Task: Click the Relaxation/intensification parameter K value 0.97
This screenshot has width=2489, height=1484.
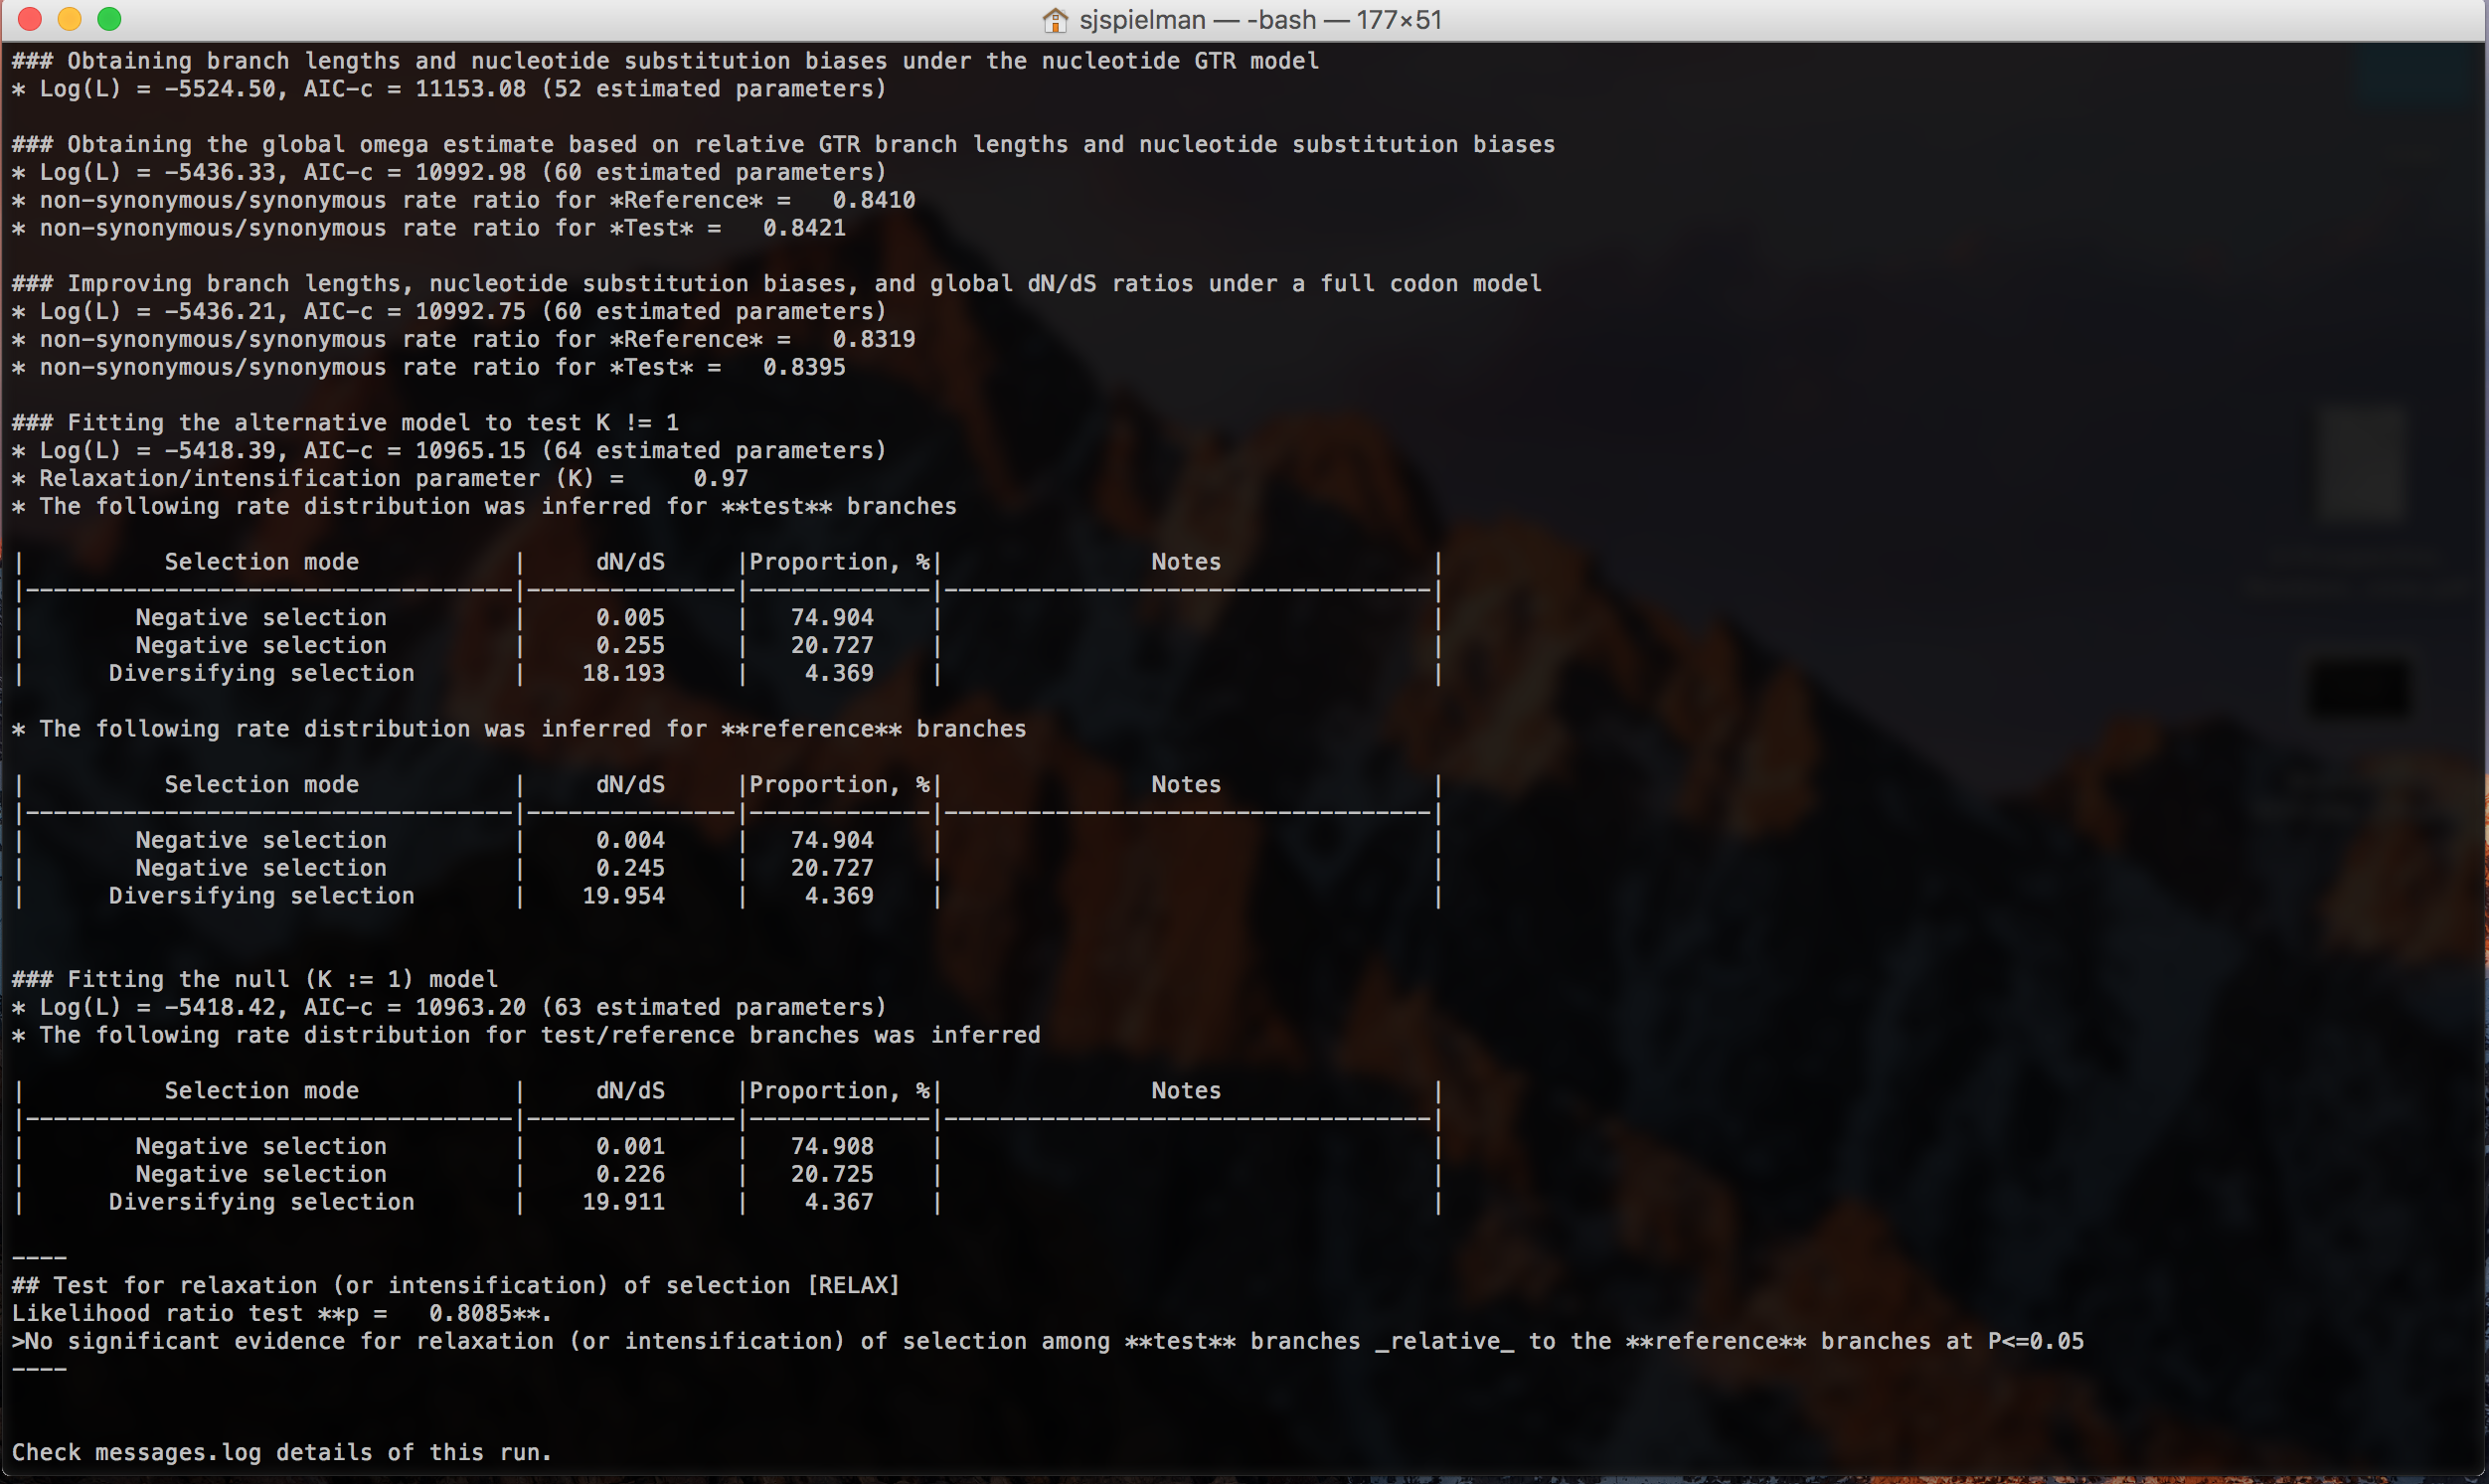Action: [721, 478]
